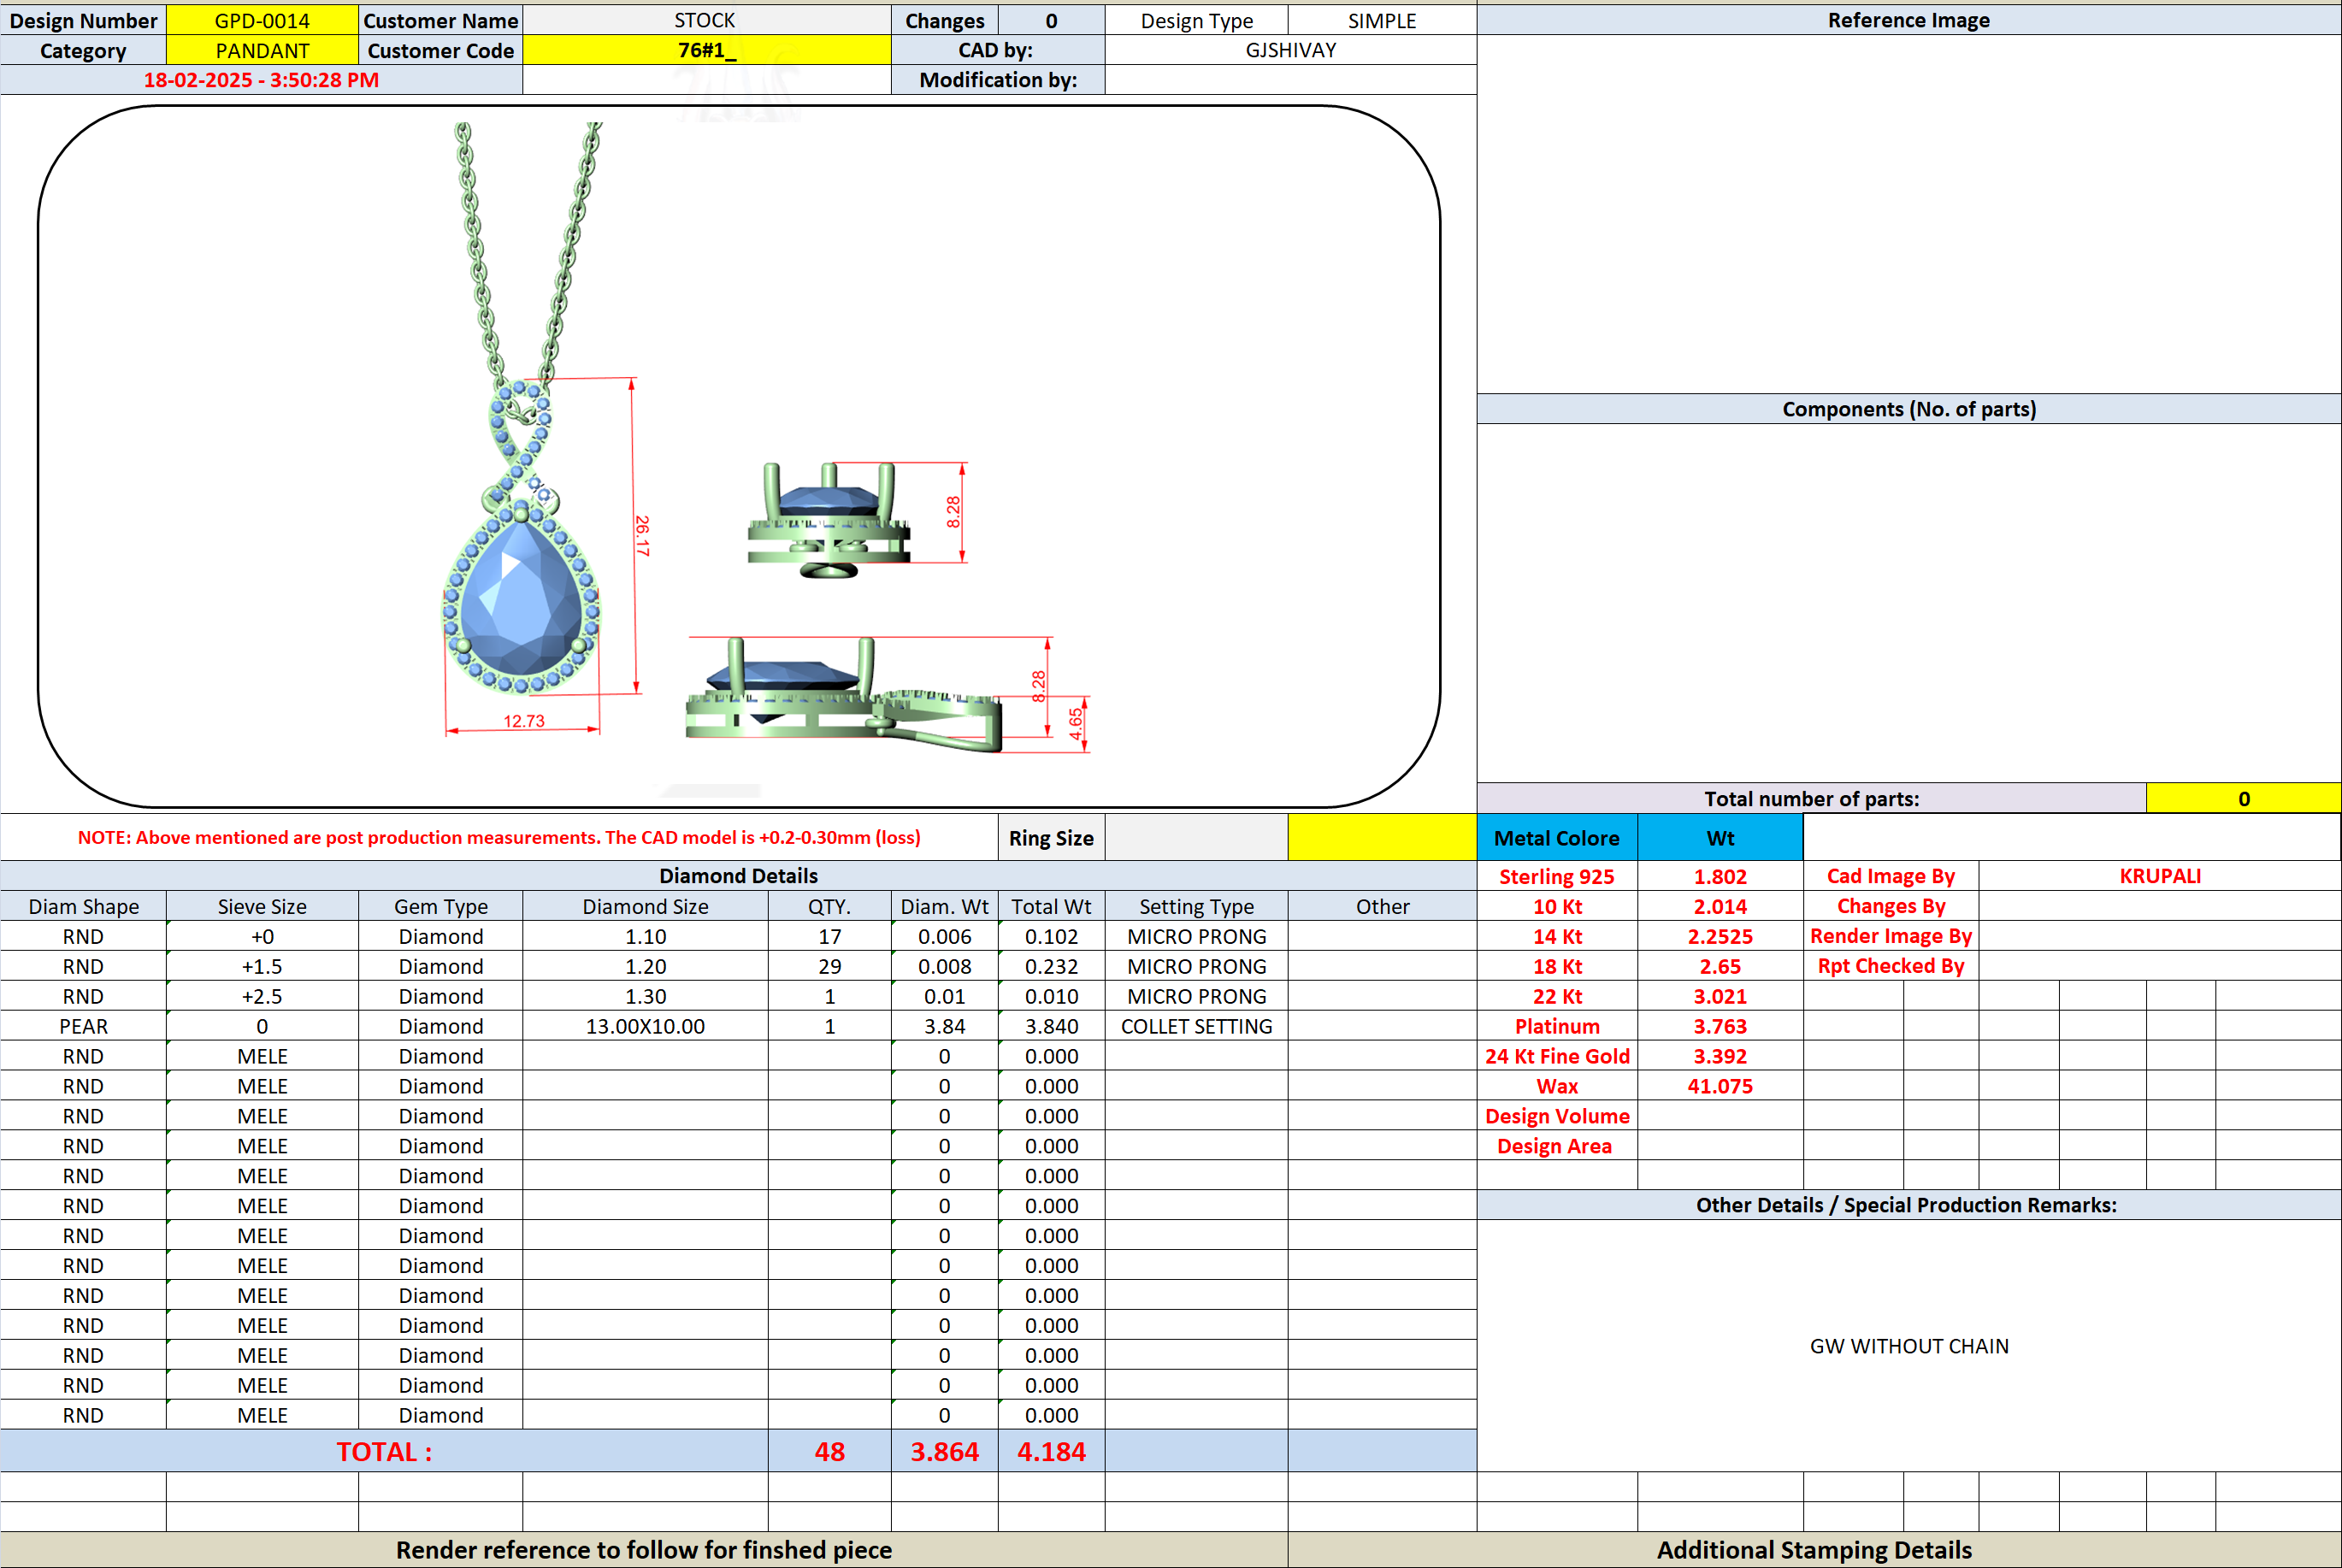Select the Sterling 925 weight 1.802

point(1720,876)
